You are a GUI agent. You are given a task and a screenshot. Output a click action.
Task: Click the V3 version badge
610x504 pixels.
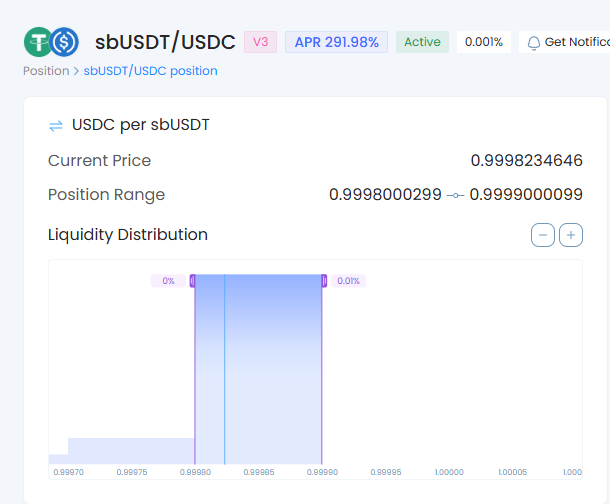(x=260, y=42)
